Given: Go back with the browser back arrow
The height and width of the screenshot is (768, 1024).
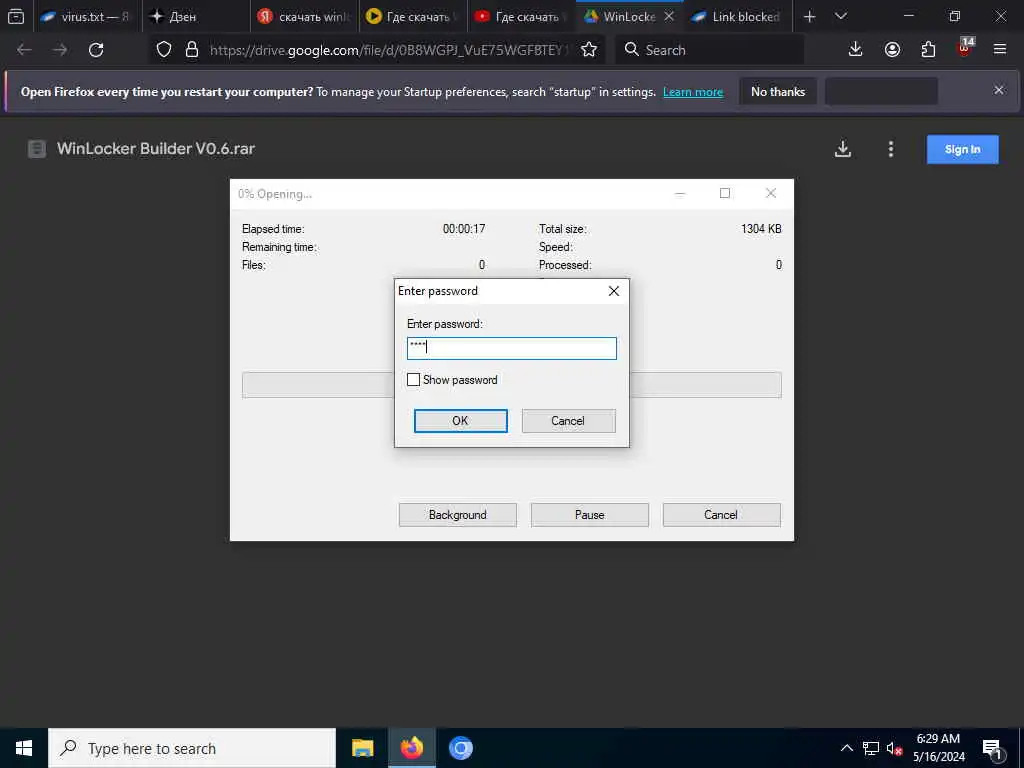Looking at the screenshot, I should pyautogui.click(x=24, y=50).
